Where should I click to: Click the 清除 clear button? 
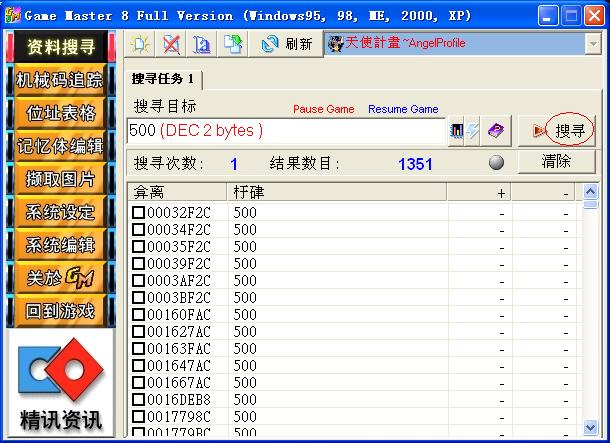[x=556, y=162]
